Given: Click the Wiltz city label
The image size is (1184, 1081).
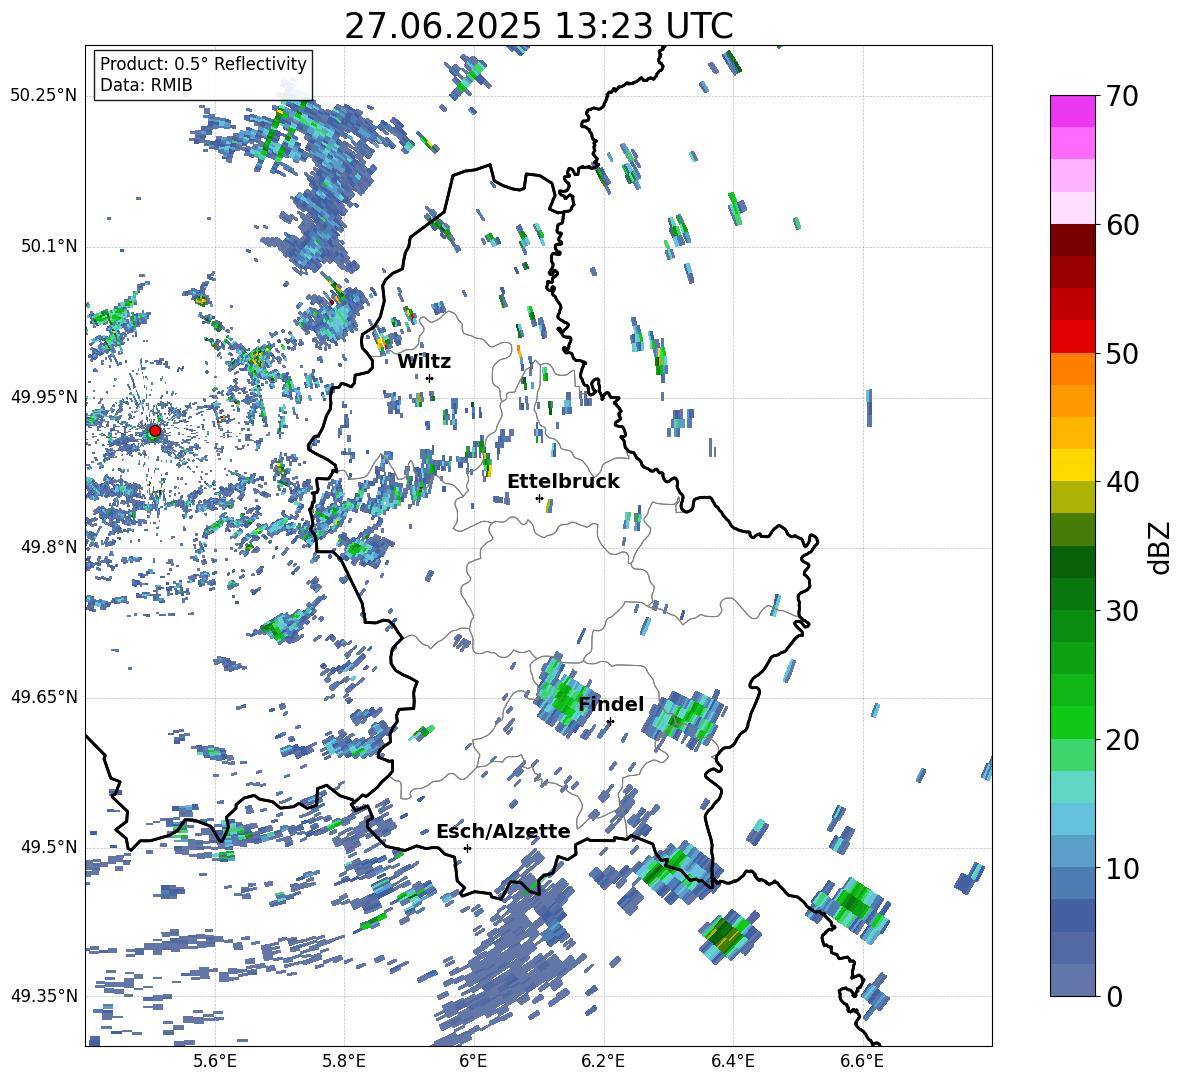Looking at the screenshot, I should 424,362.
